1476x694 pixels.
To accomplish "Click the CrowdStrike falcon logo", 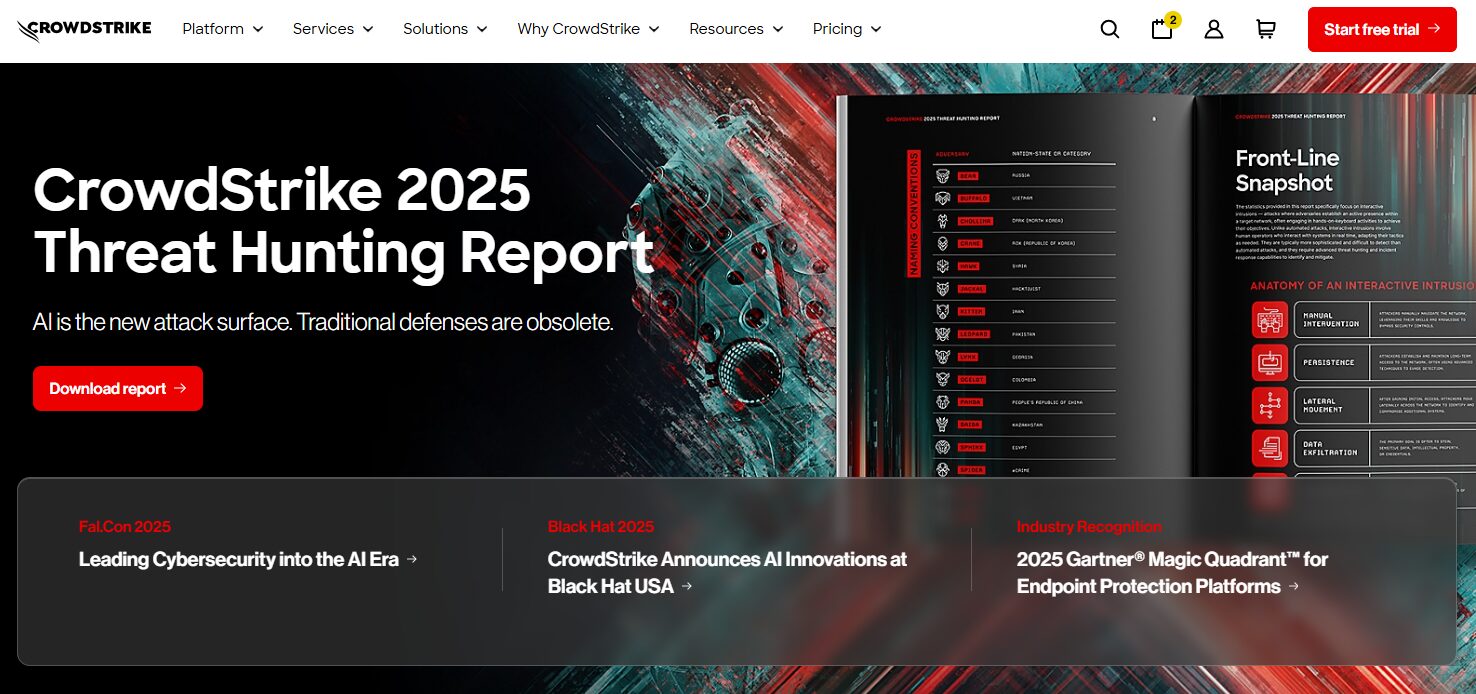I will 83,28.
